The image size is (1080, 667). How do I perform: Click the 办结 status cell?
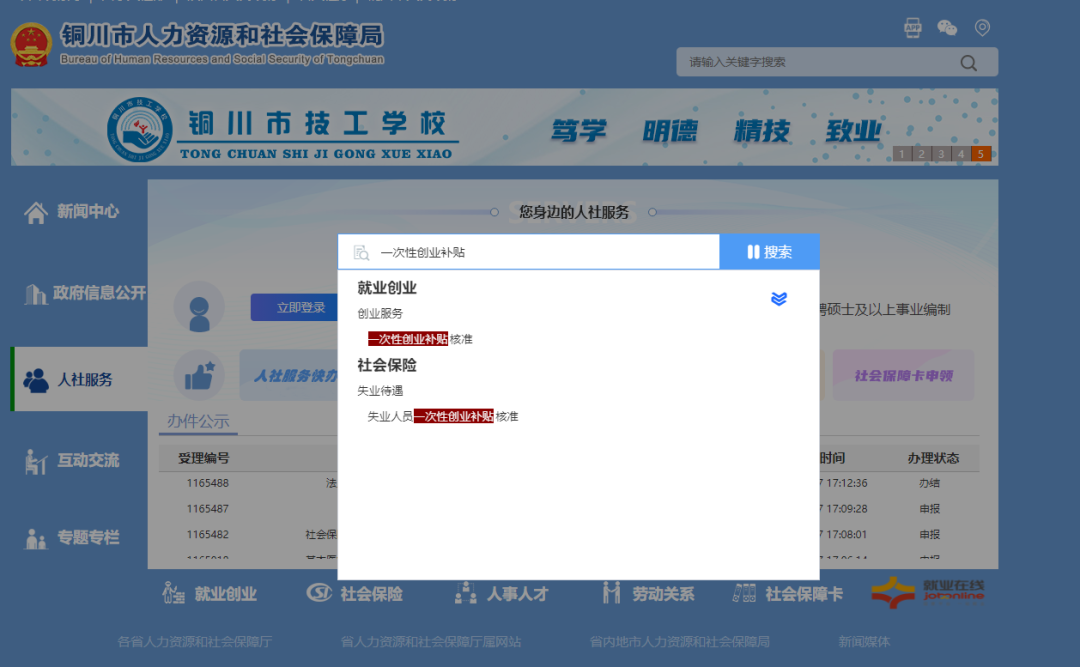[929, 483]
